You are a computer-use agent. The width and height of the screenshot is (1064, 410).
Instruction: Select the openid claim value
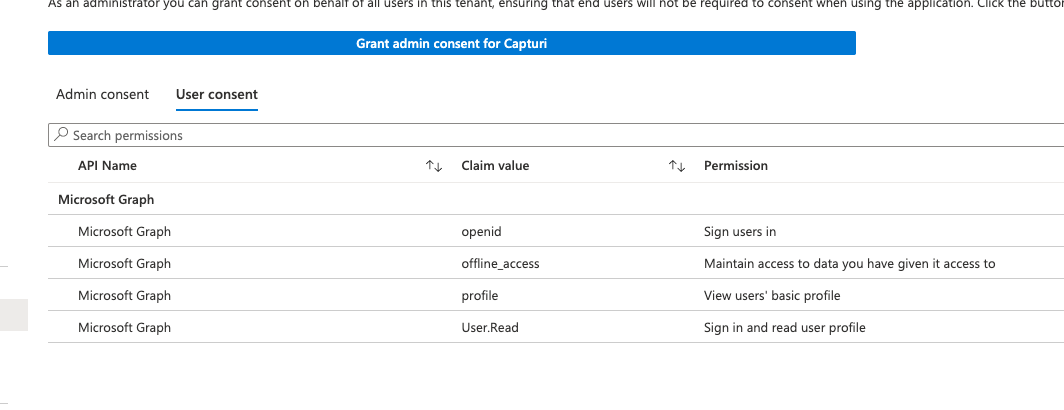(x=481, y=231)
